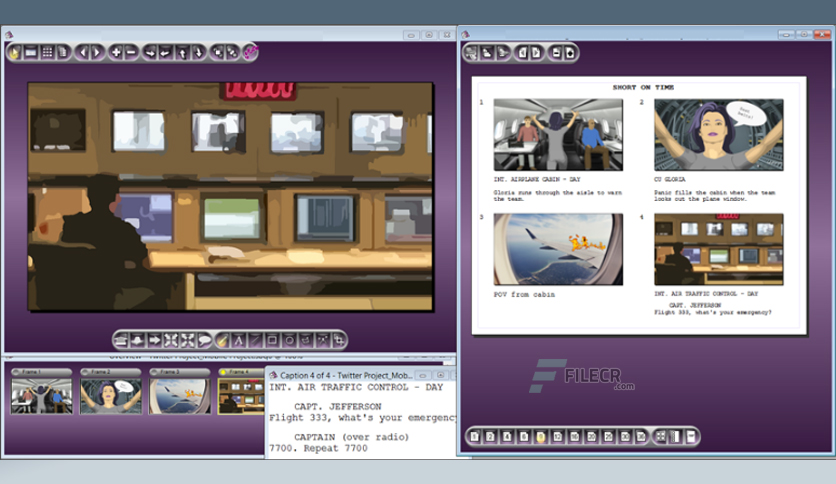Click the "Caption 4 of 4" window title
The image size is (836, 484).
point(346,375)
